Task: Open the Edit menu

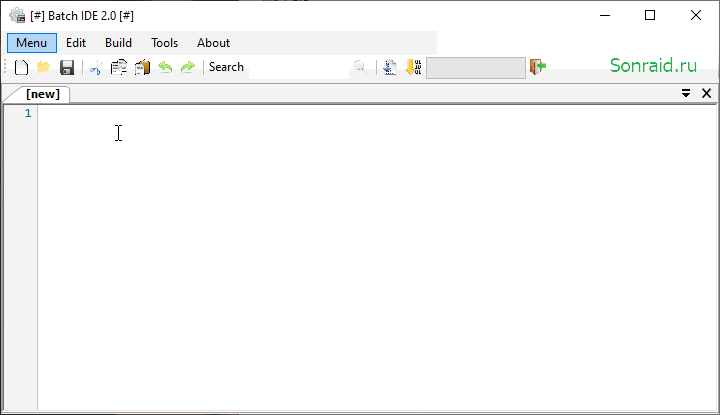Action: tap(76, 43)
